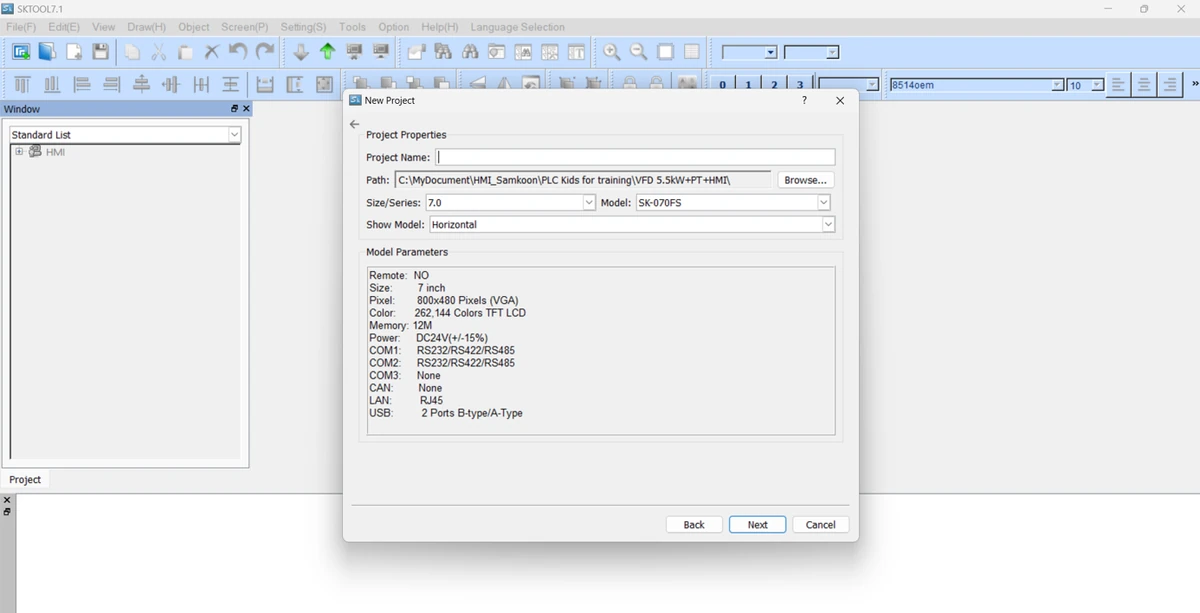
Task: Click the Align Right text icon
Action: (1170, 85)
